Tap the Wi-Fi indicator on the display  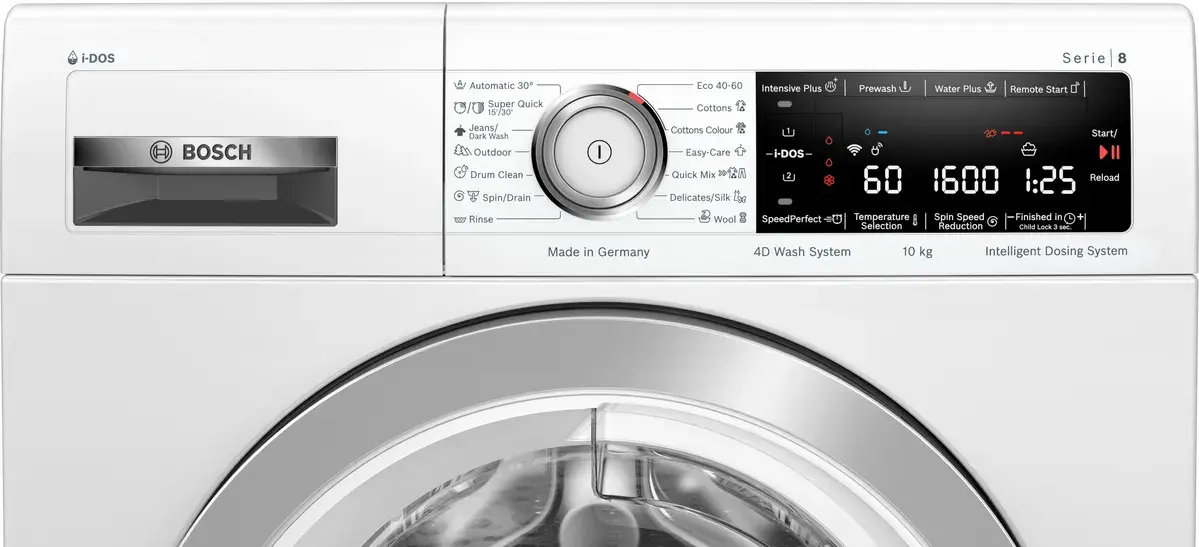854,150
